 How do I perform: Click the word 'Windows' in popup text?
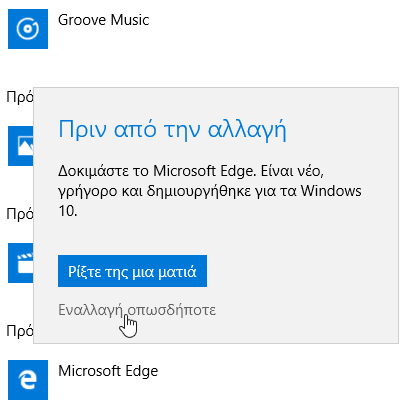(x=331, y=191)
